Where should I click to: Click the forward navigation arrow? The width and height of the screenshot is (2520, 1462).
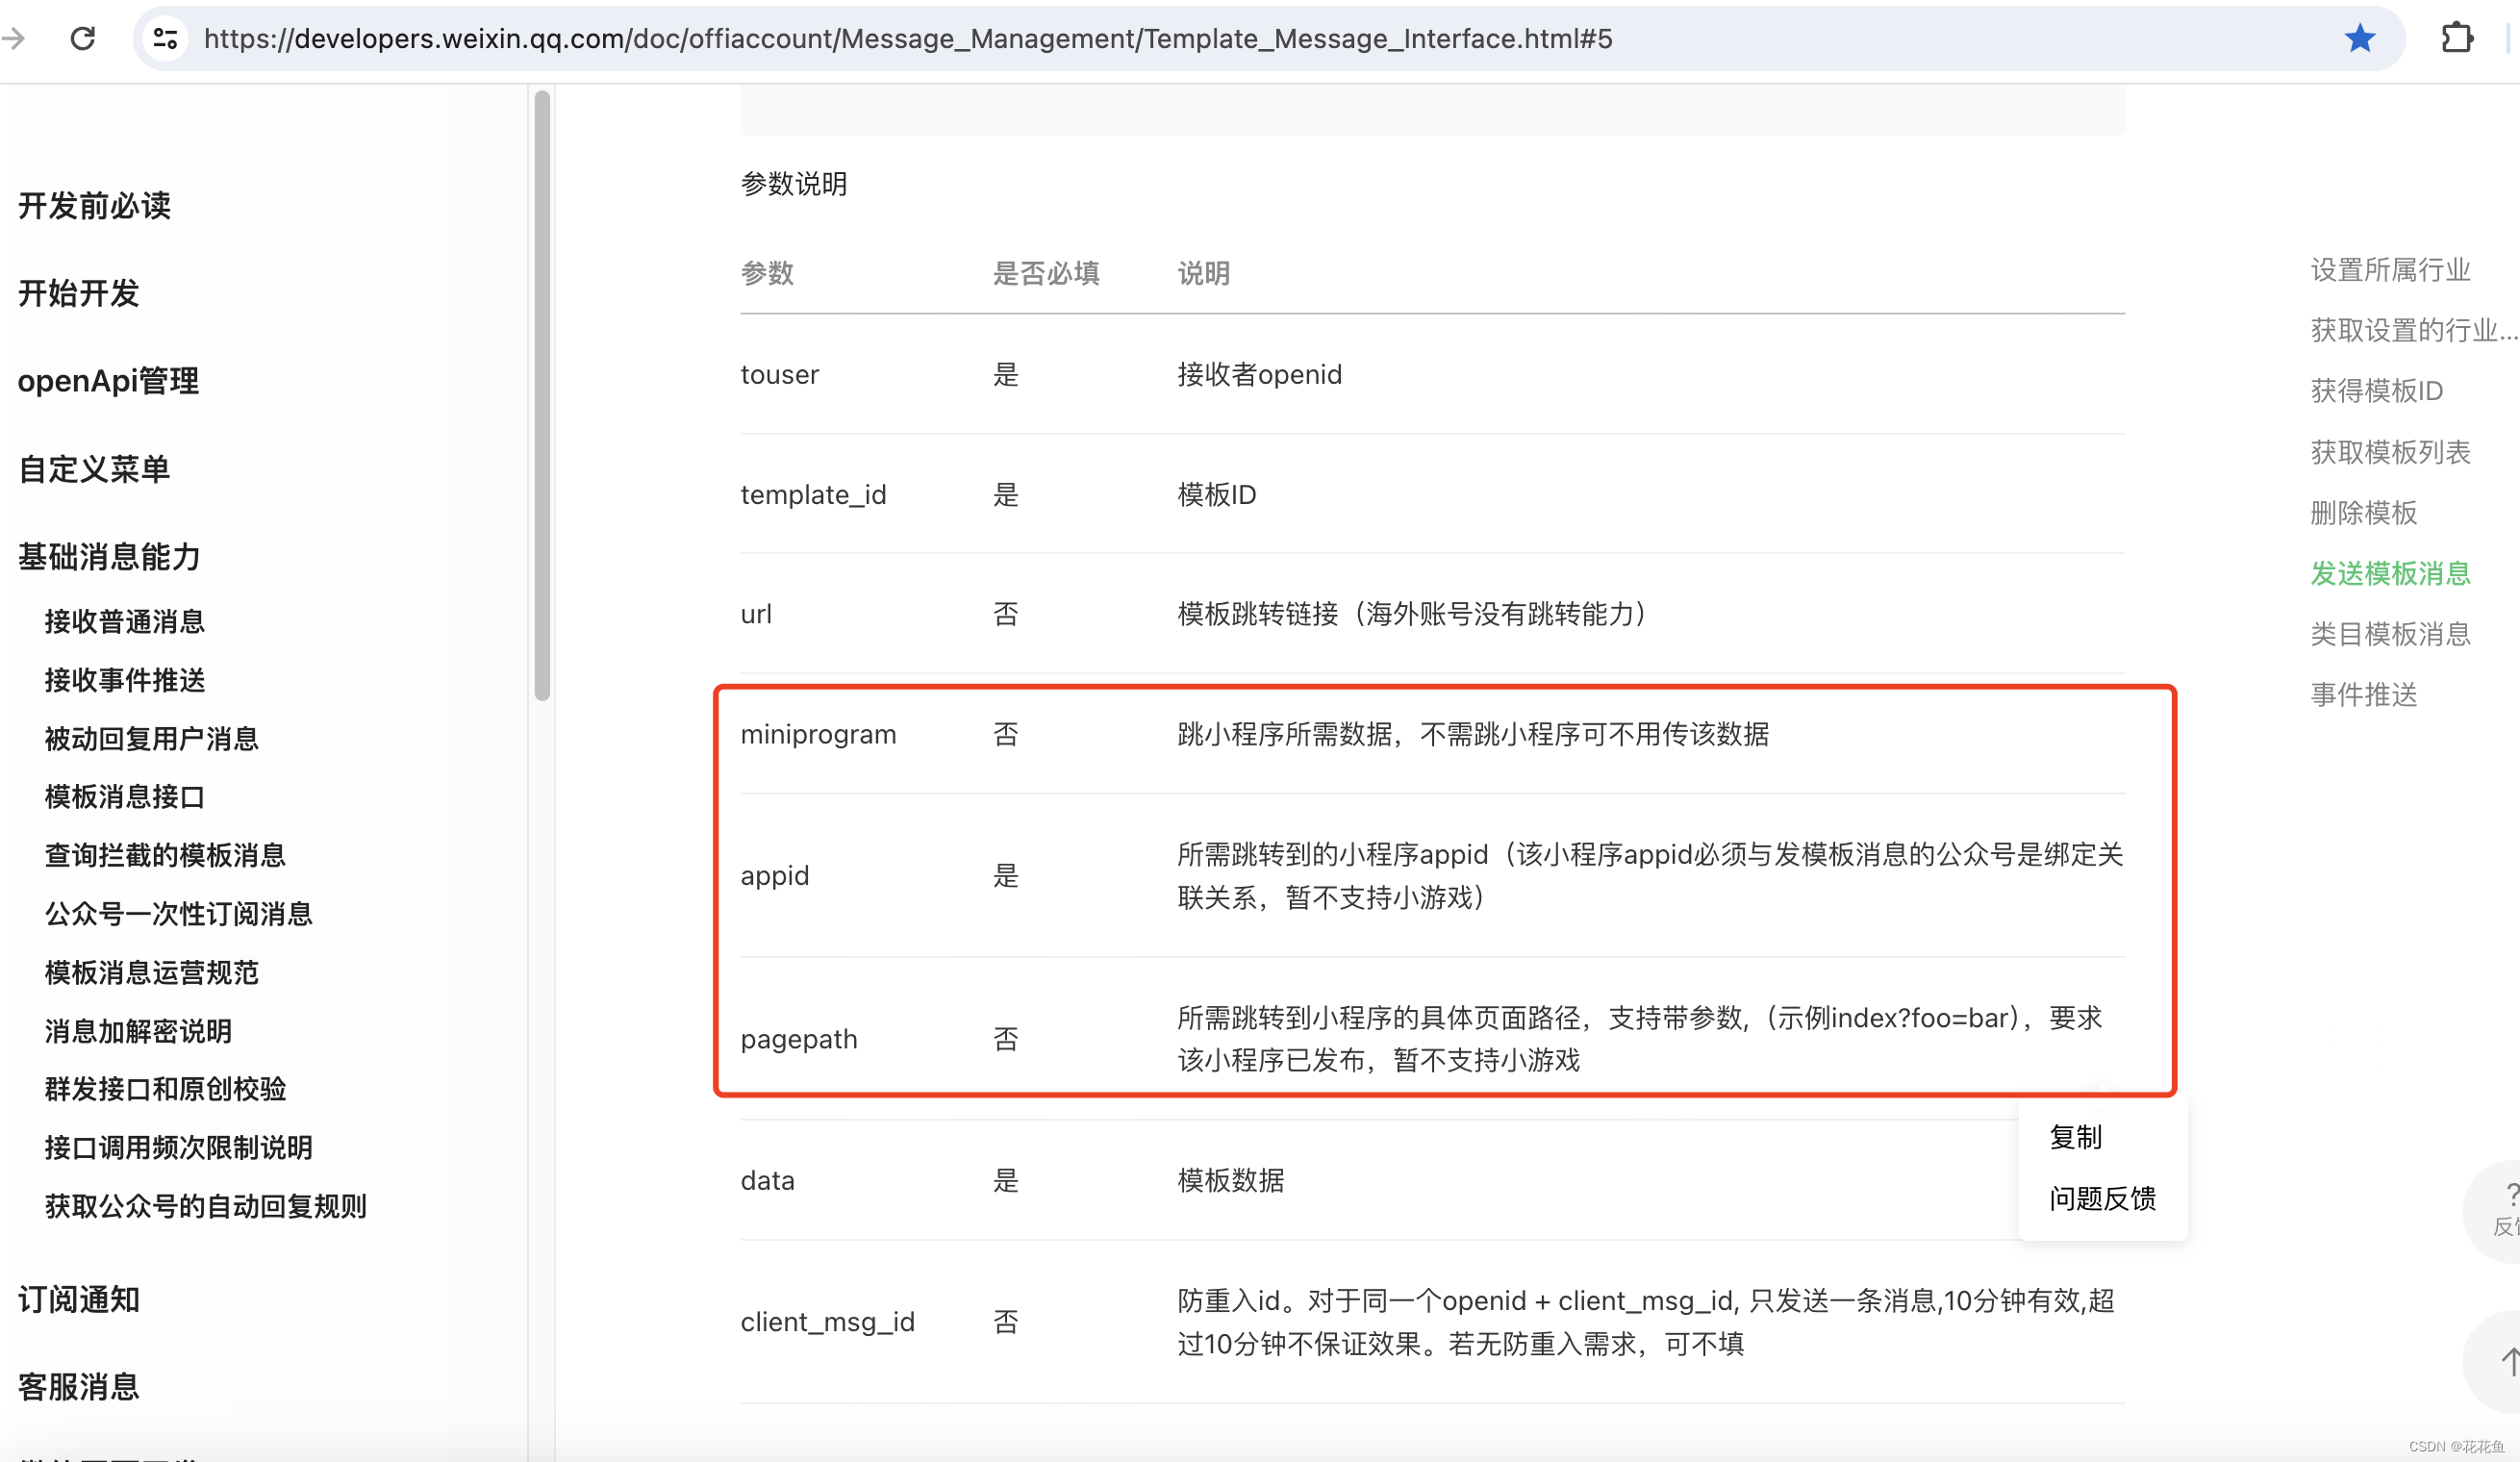[x=14, y=38]
